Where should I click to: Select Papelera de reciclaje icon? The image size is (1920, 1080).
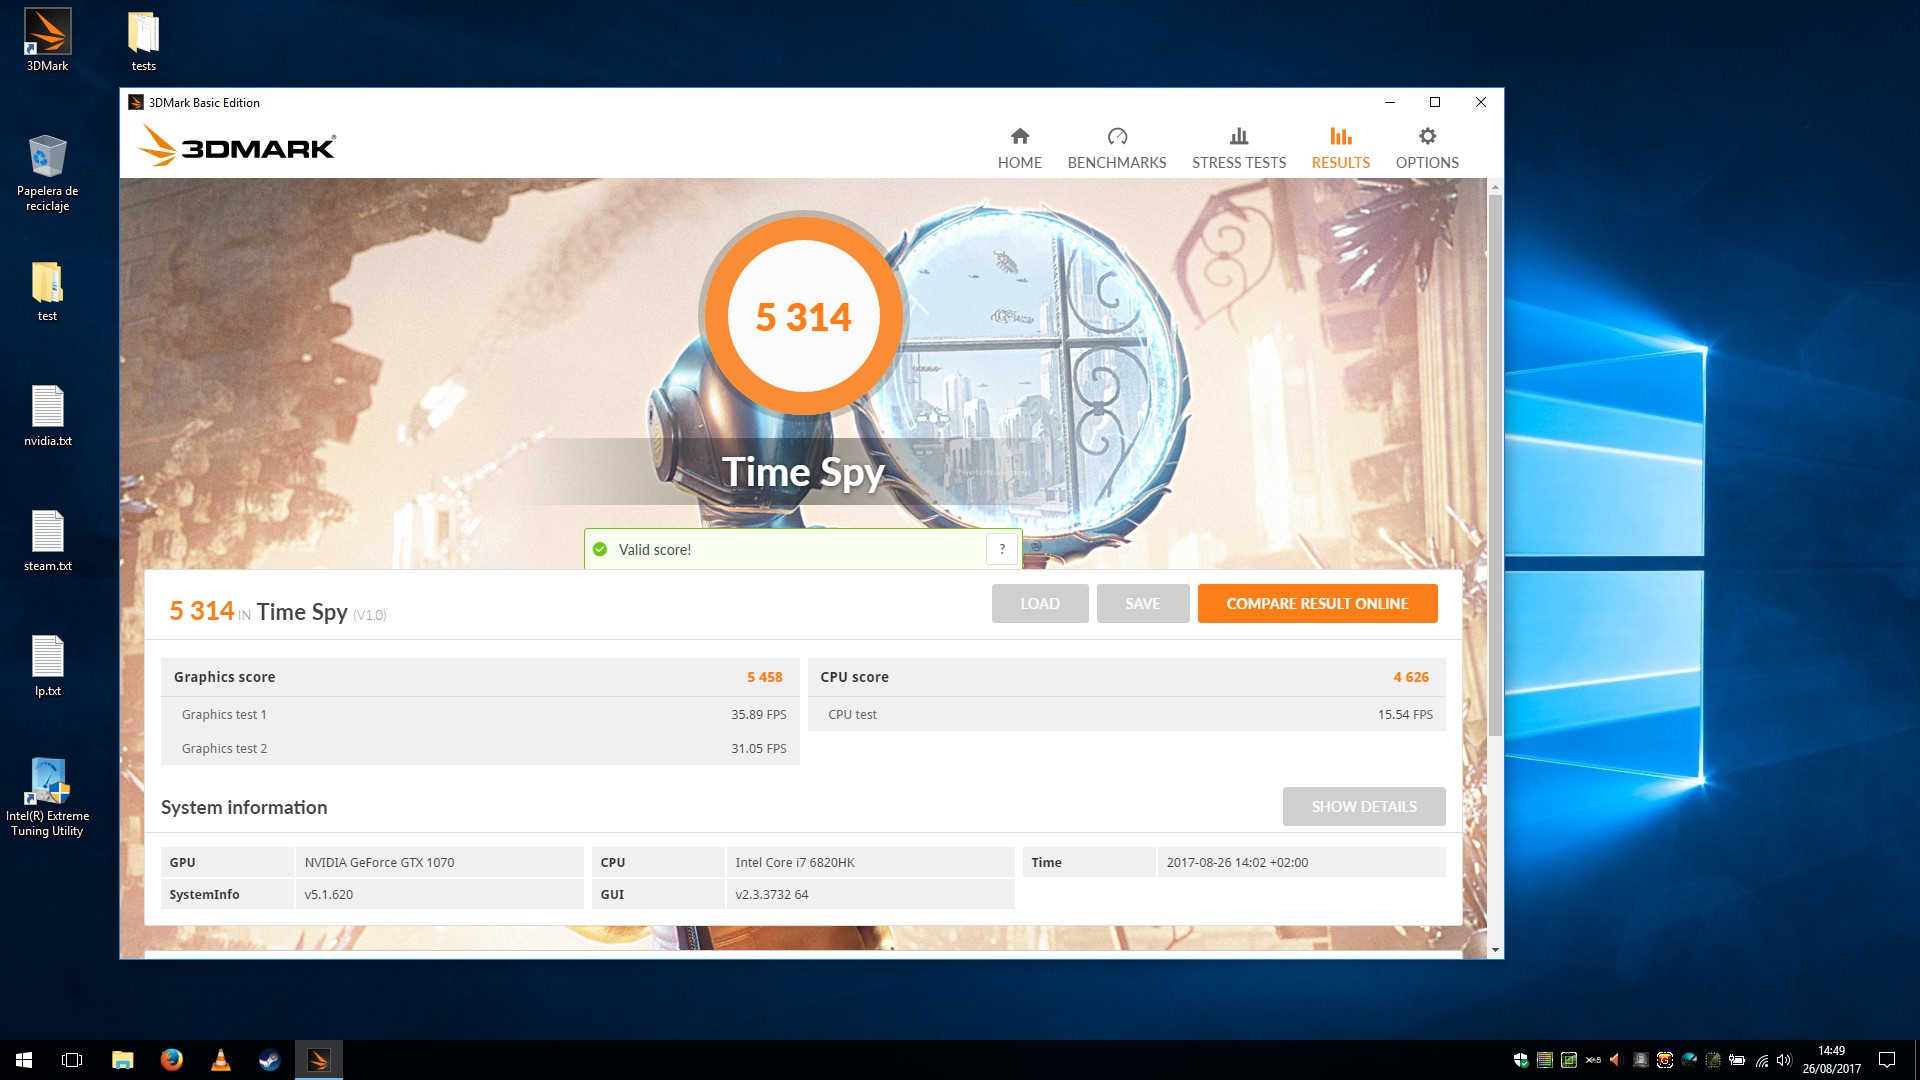[47, 172]
